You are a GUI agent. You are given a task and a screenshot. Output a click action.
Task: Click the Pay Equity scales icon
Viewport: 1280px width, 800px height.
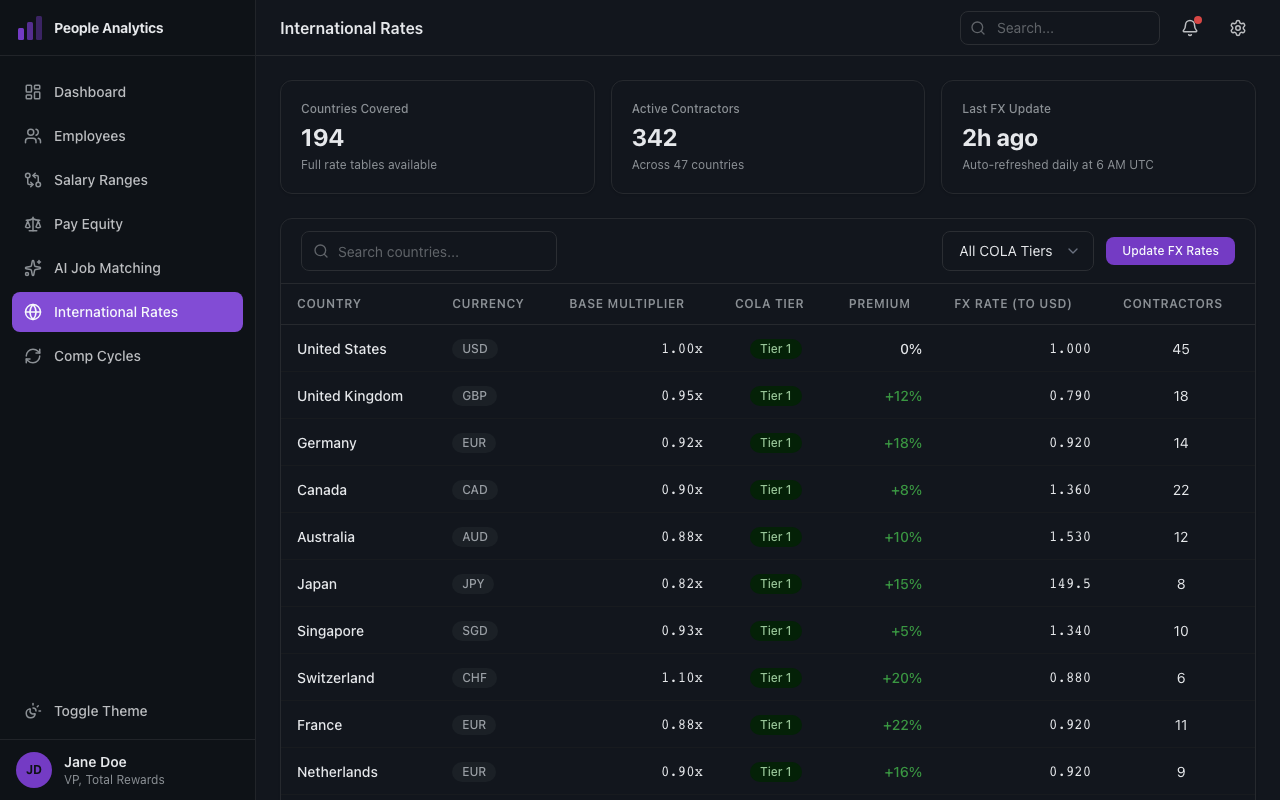(x=33, y=224)
